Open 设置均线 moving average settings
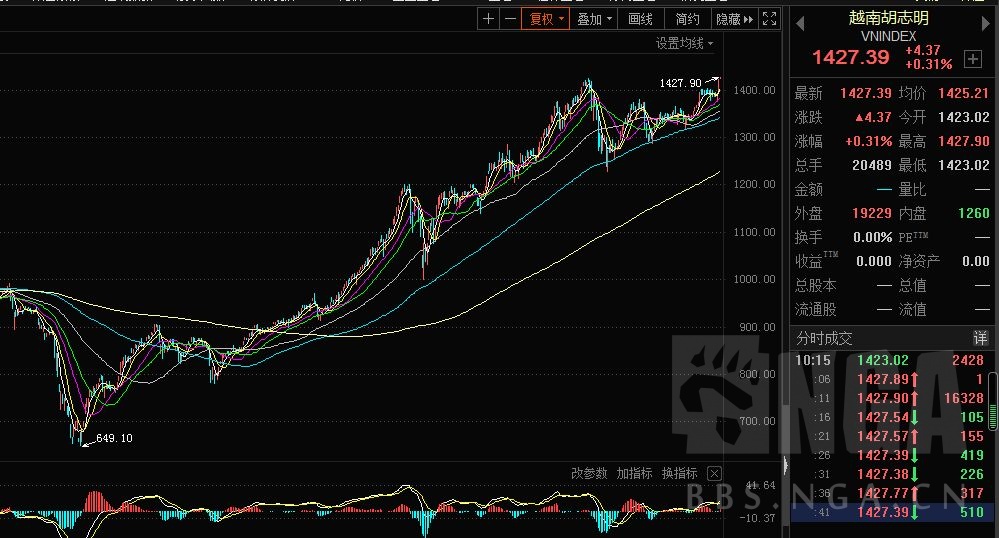 click(684, 43)
